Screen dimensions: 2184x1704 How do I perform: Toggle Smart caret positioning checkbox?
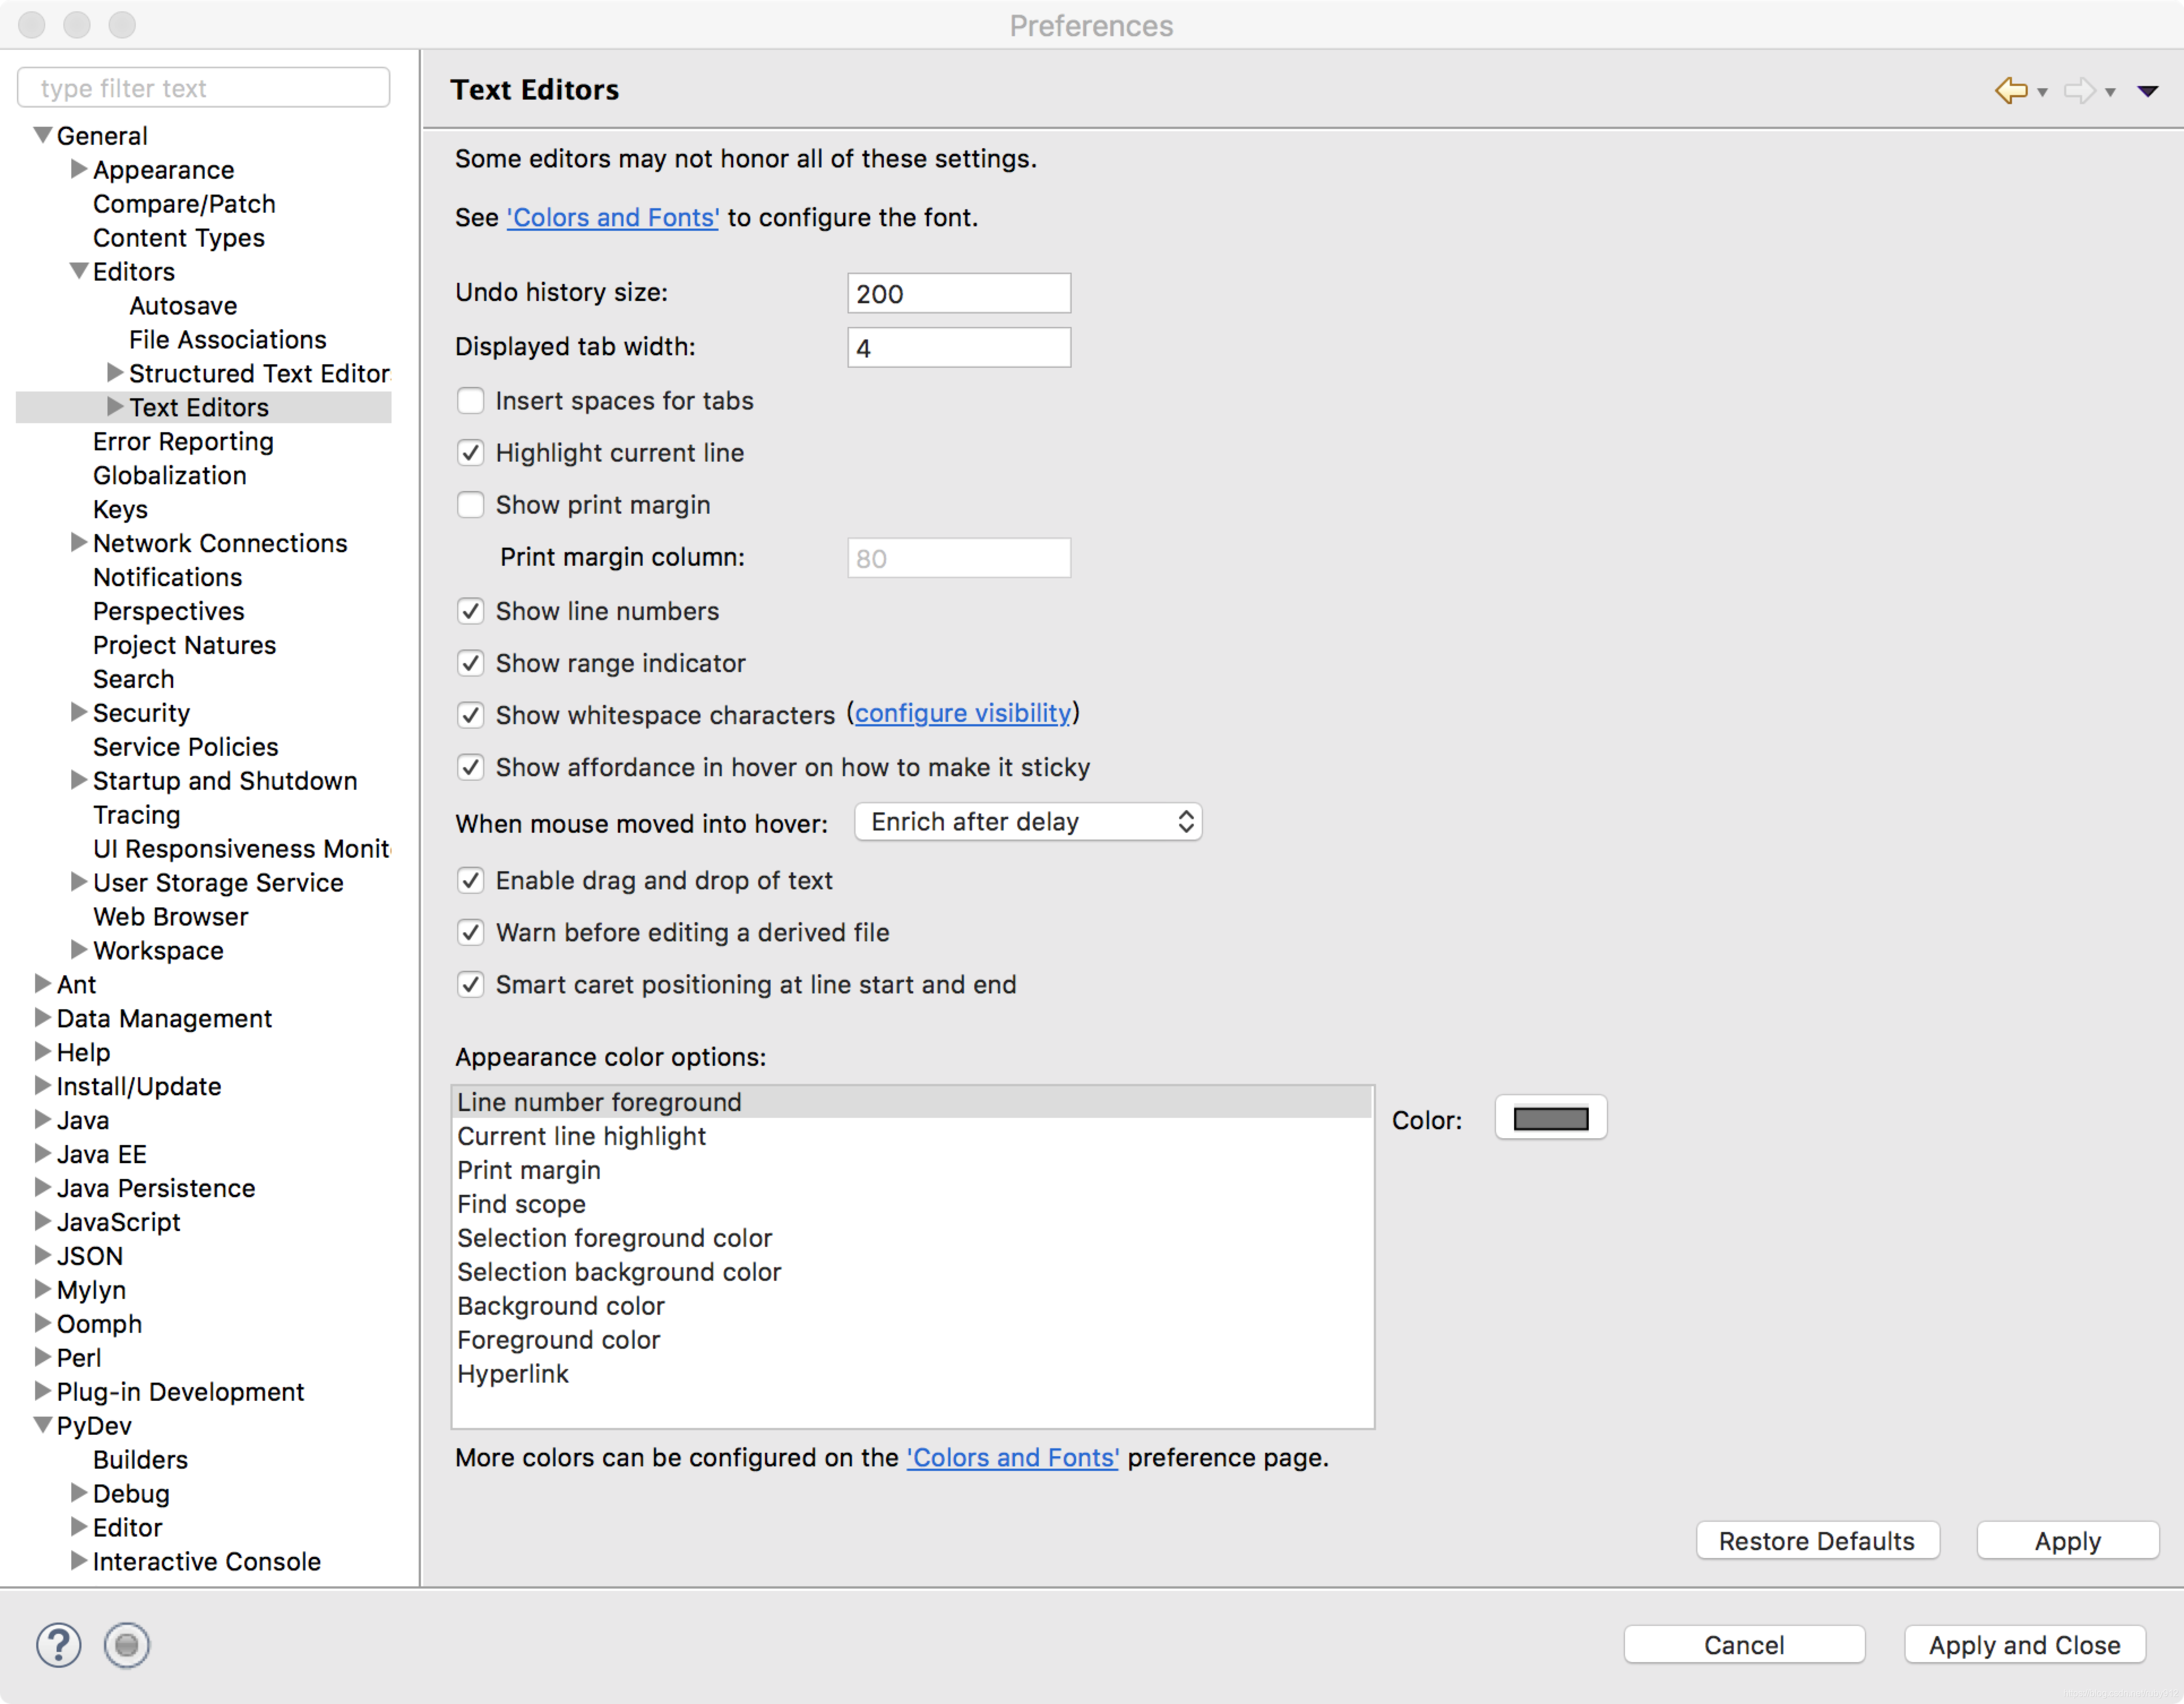click(x=470, y=984)
